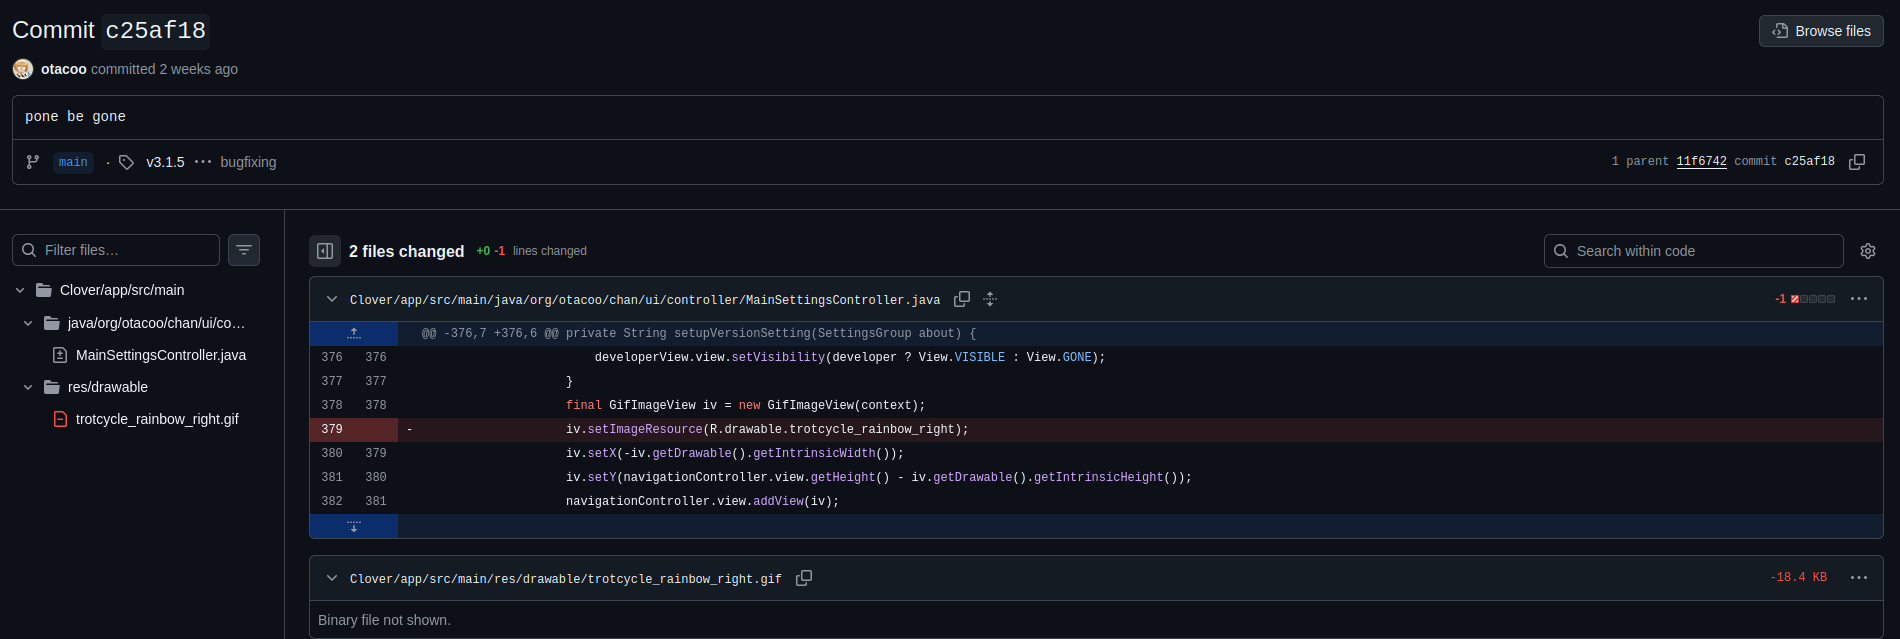
Task: Collapse the MainSettingsController.java diff
Action: click(x=332, y=299)
